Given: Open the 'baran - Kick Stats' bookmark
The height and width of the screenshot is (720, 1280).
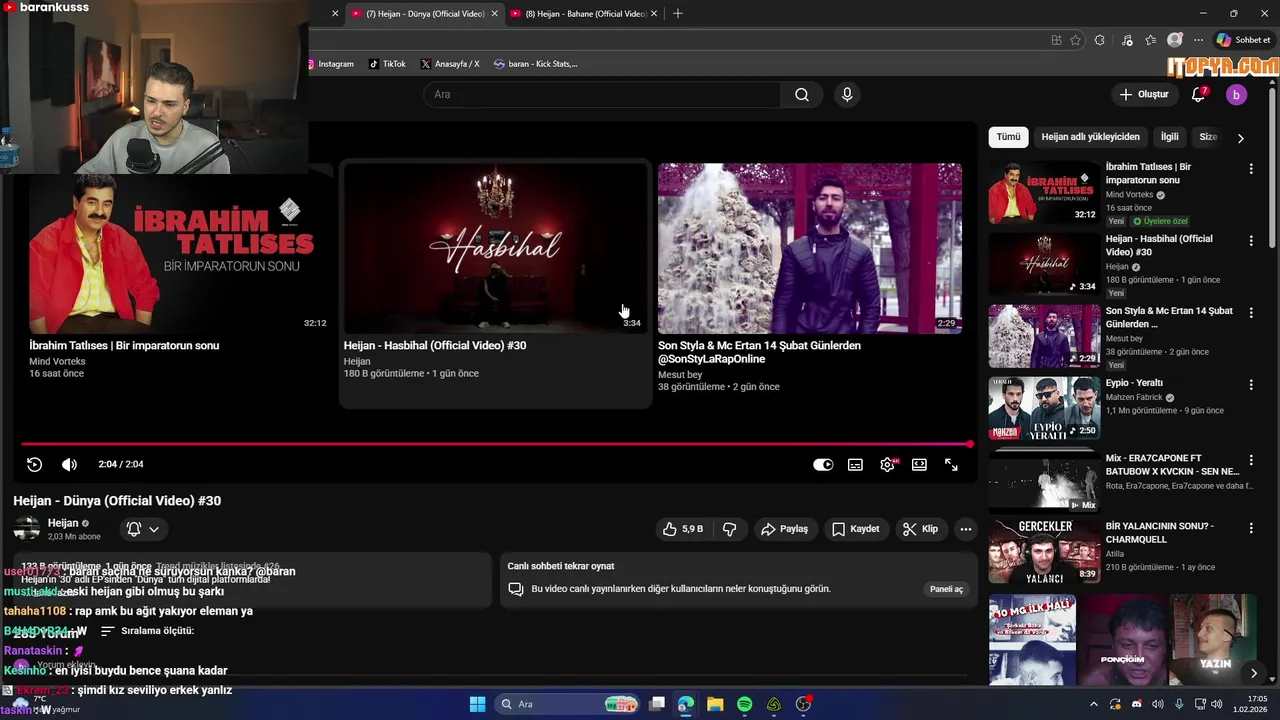Looking at the screenshot, I should (535, 64).
